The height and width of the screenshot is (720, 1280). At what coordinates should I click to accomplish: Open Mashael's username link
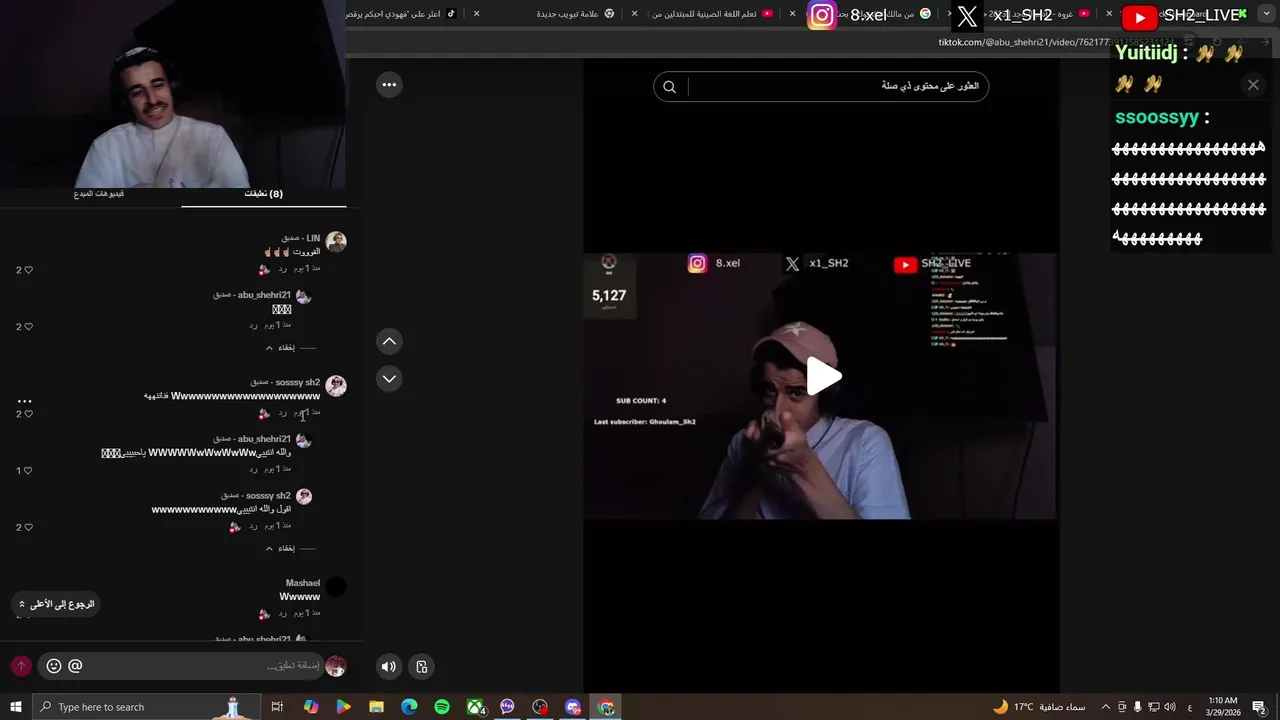(303, 583)
